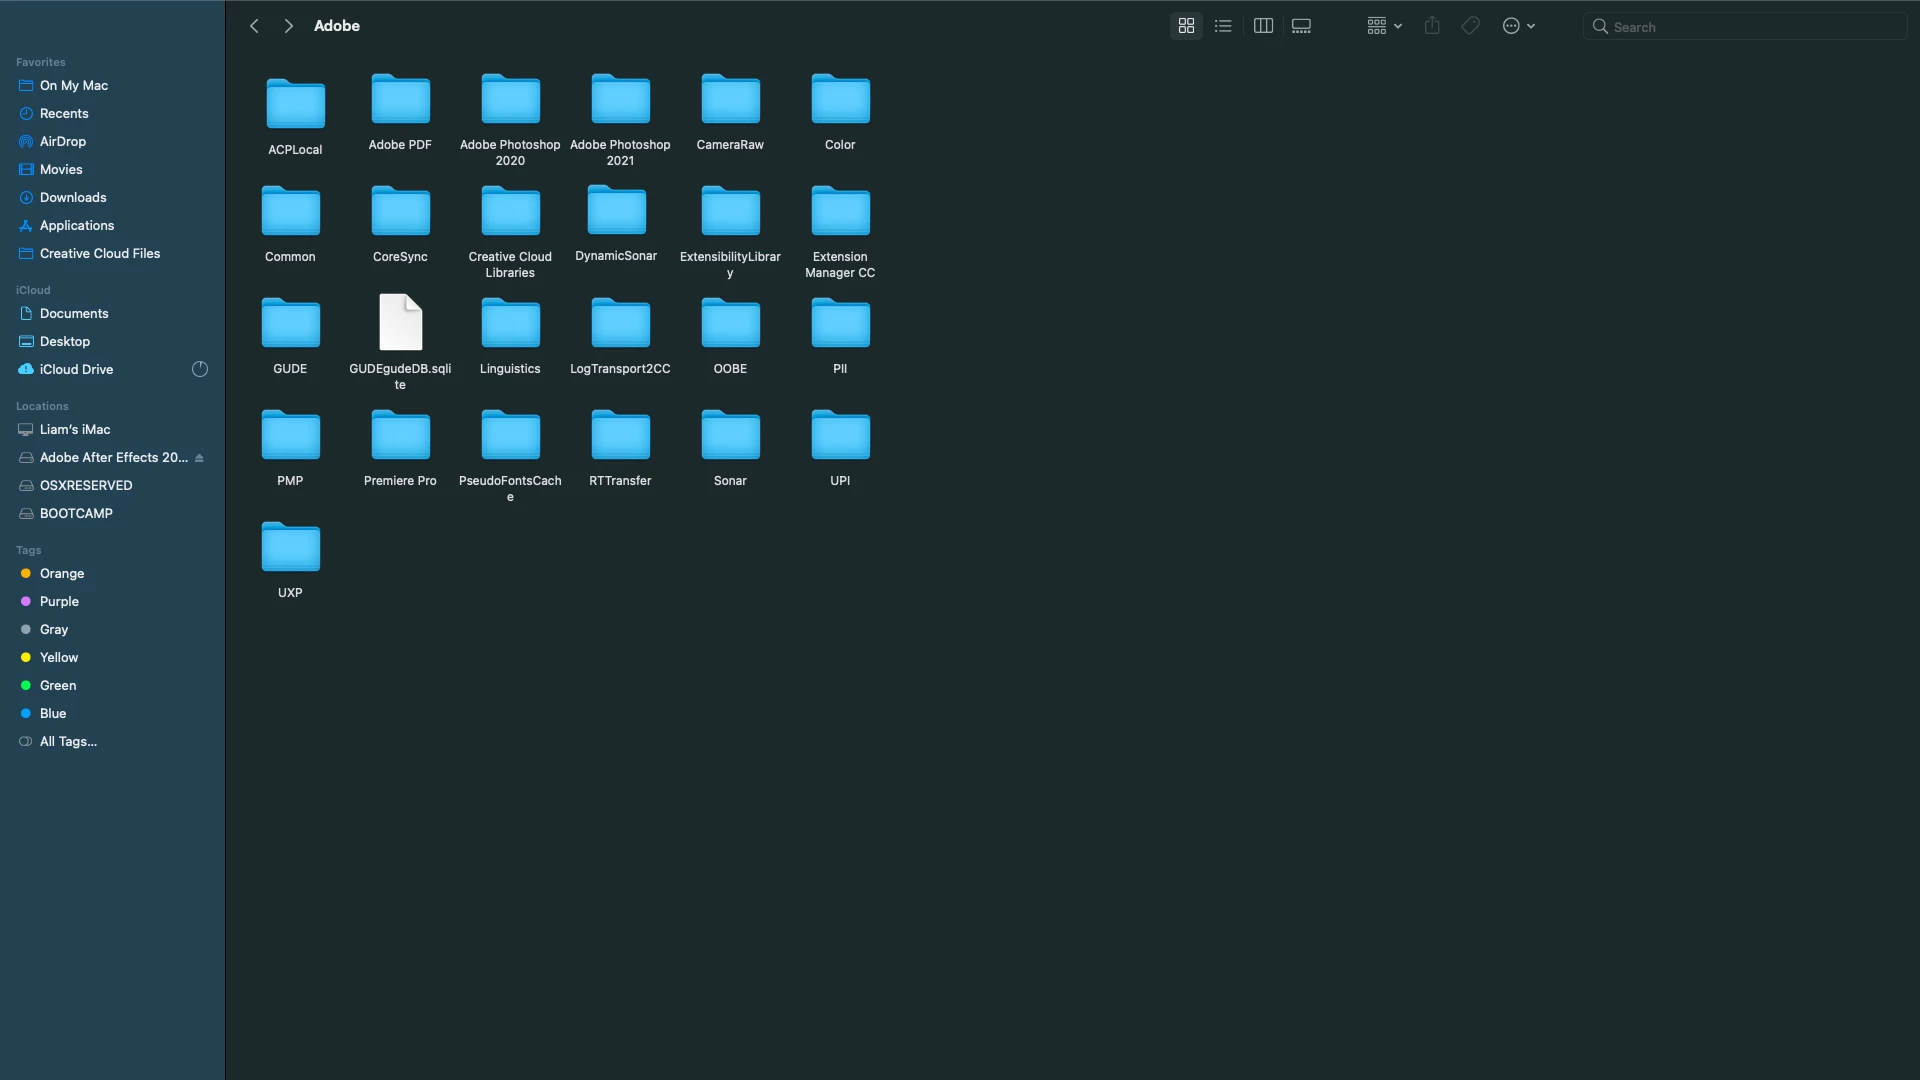Screen dimensions: 1920x1080
Task: Go back with the left chevron
Action: 254,26
